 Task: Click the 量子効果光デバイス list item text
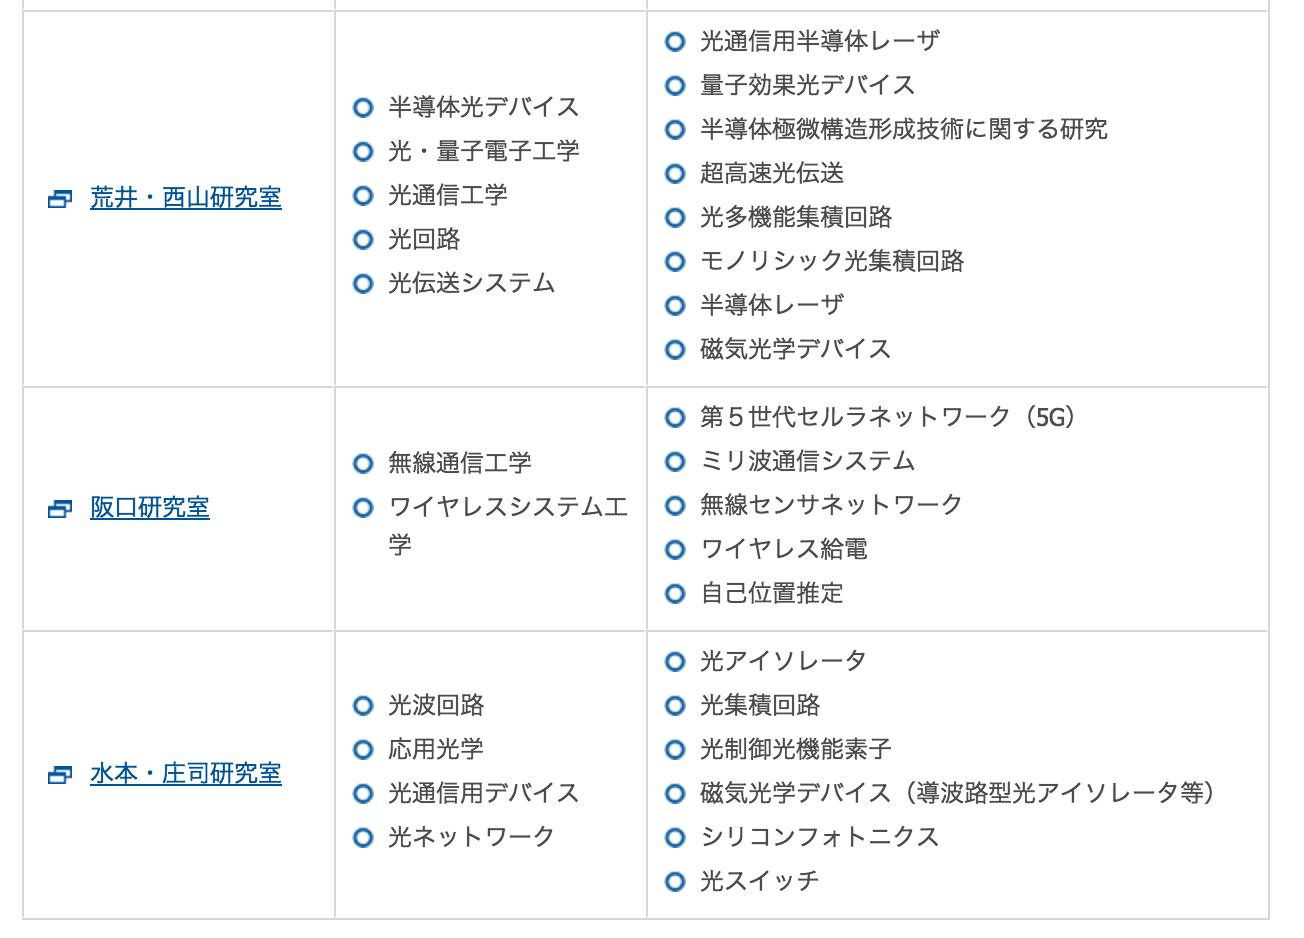(x=807, y=85)
